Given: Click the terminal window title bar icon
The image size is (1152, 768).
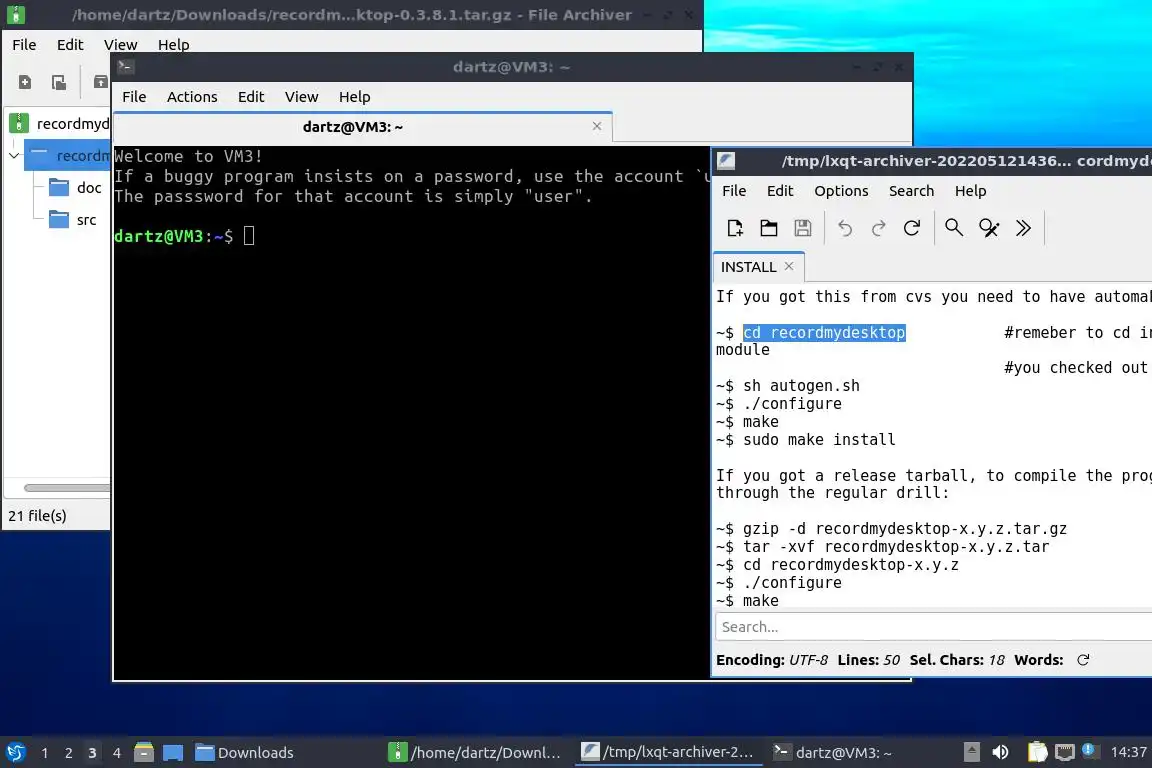Looking at the screenshot, I should (125, 67).
